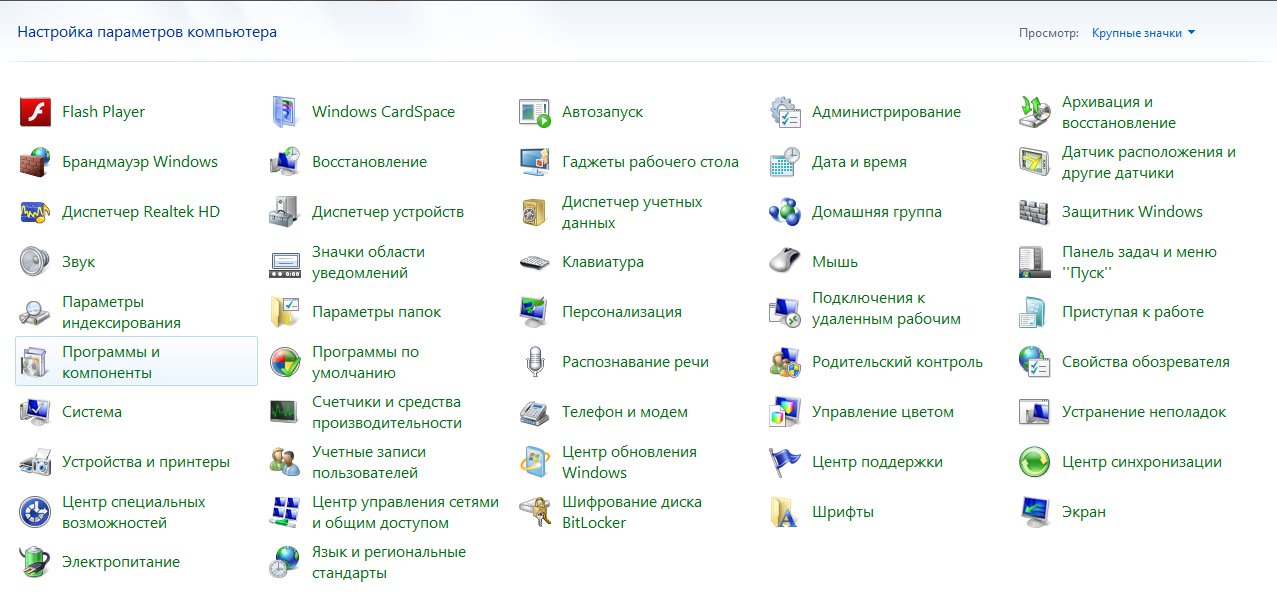Click the Родительский контроль icon
This screenshot has height=605, width=1277.
(x=785, y=362)
